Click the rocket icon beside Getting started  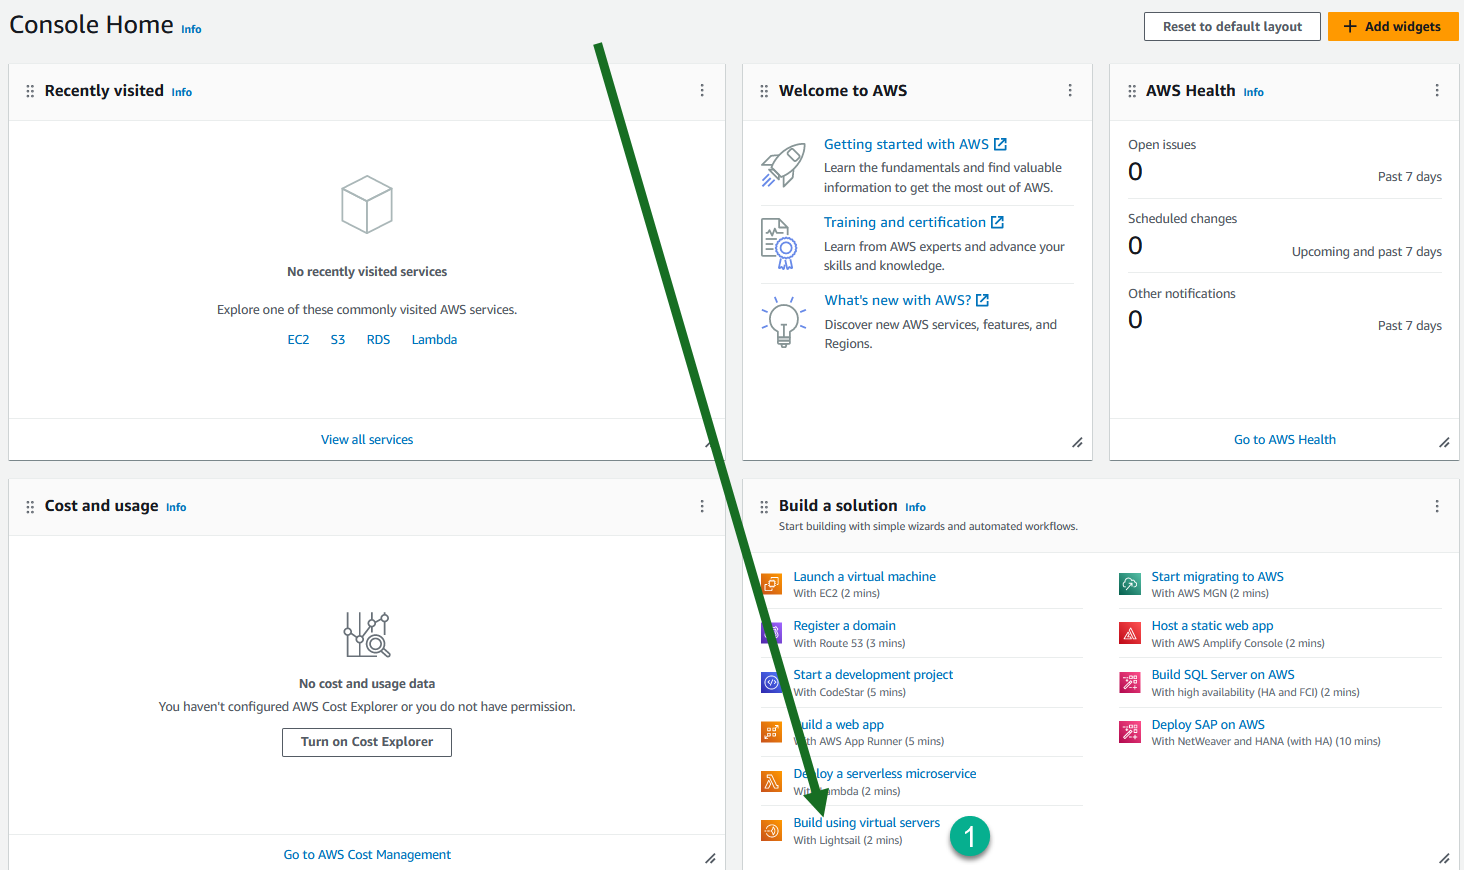783,165
